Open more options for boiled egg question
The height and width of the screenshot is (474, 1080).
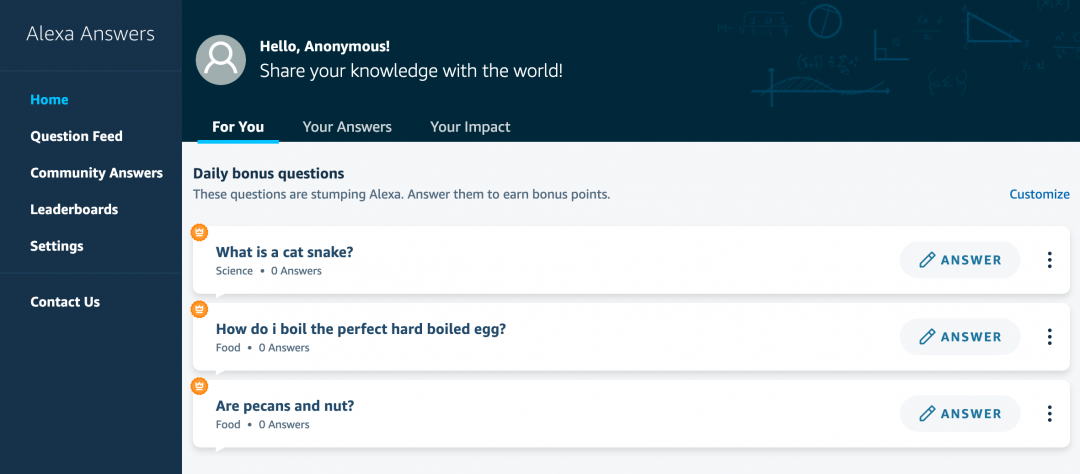(1049, 337)
